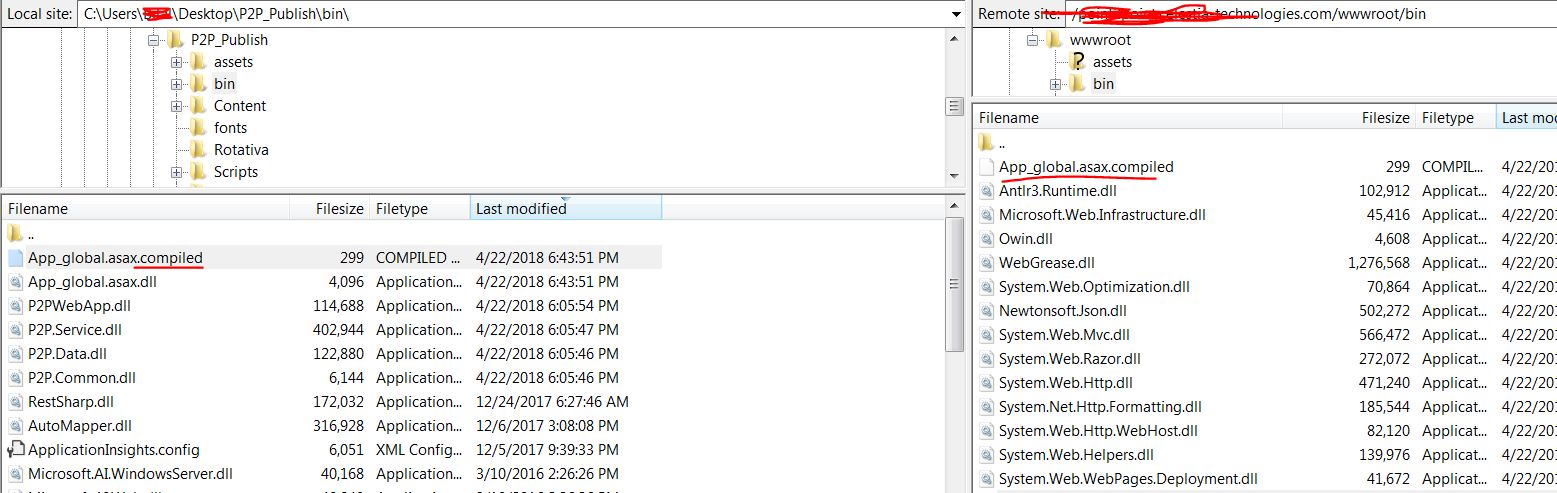Image resolution: width=1557 pixels, height=493 pixels.
Task: Click the 12/24/2017 6:27:46 AM date
Action: pos(552,402)
